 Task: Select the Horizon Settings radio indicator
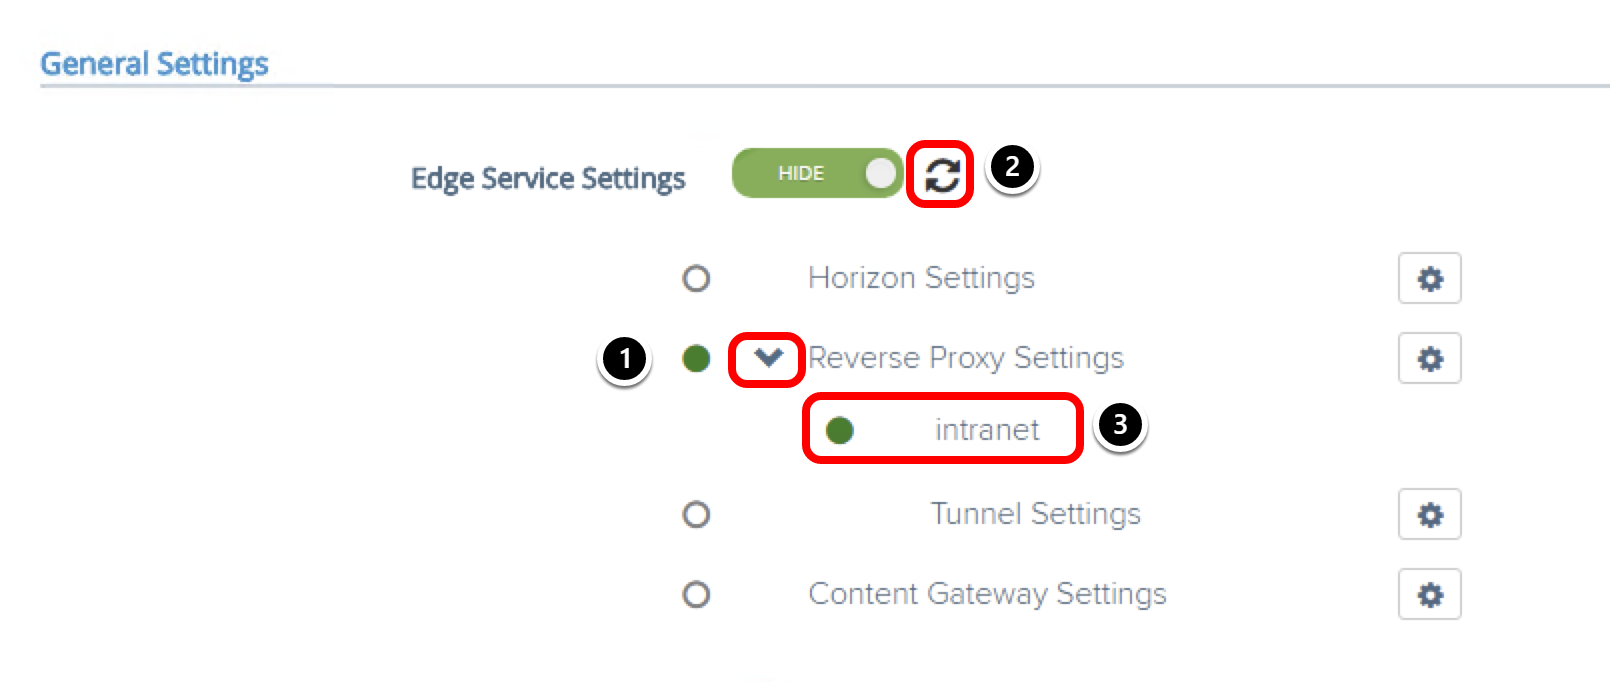pos(697,278)
